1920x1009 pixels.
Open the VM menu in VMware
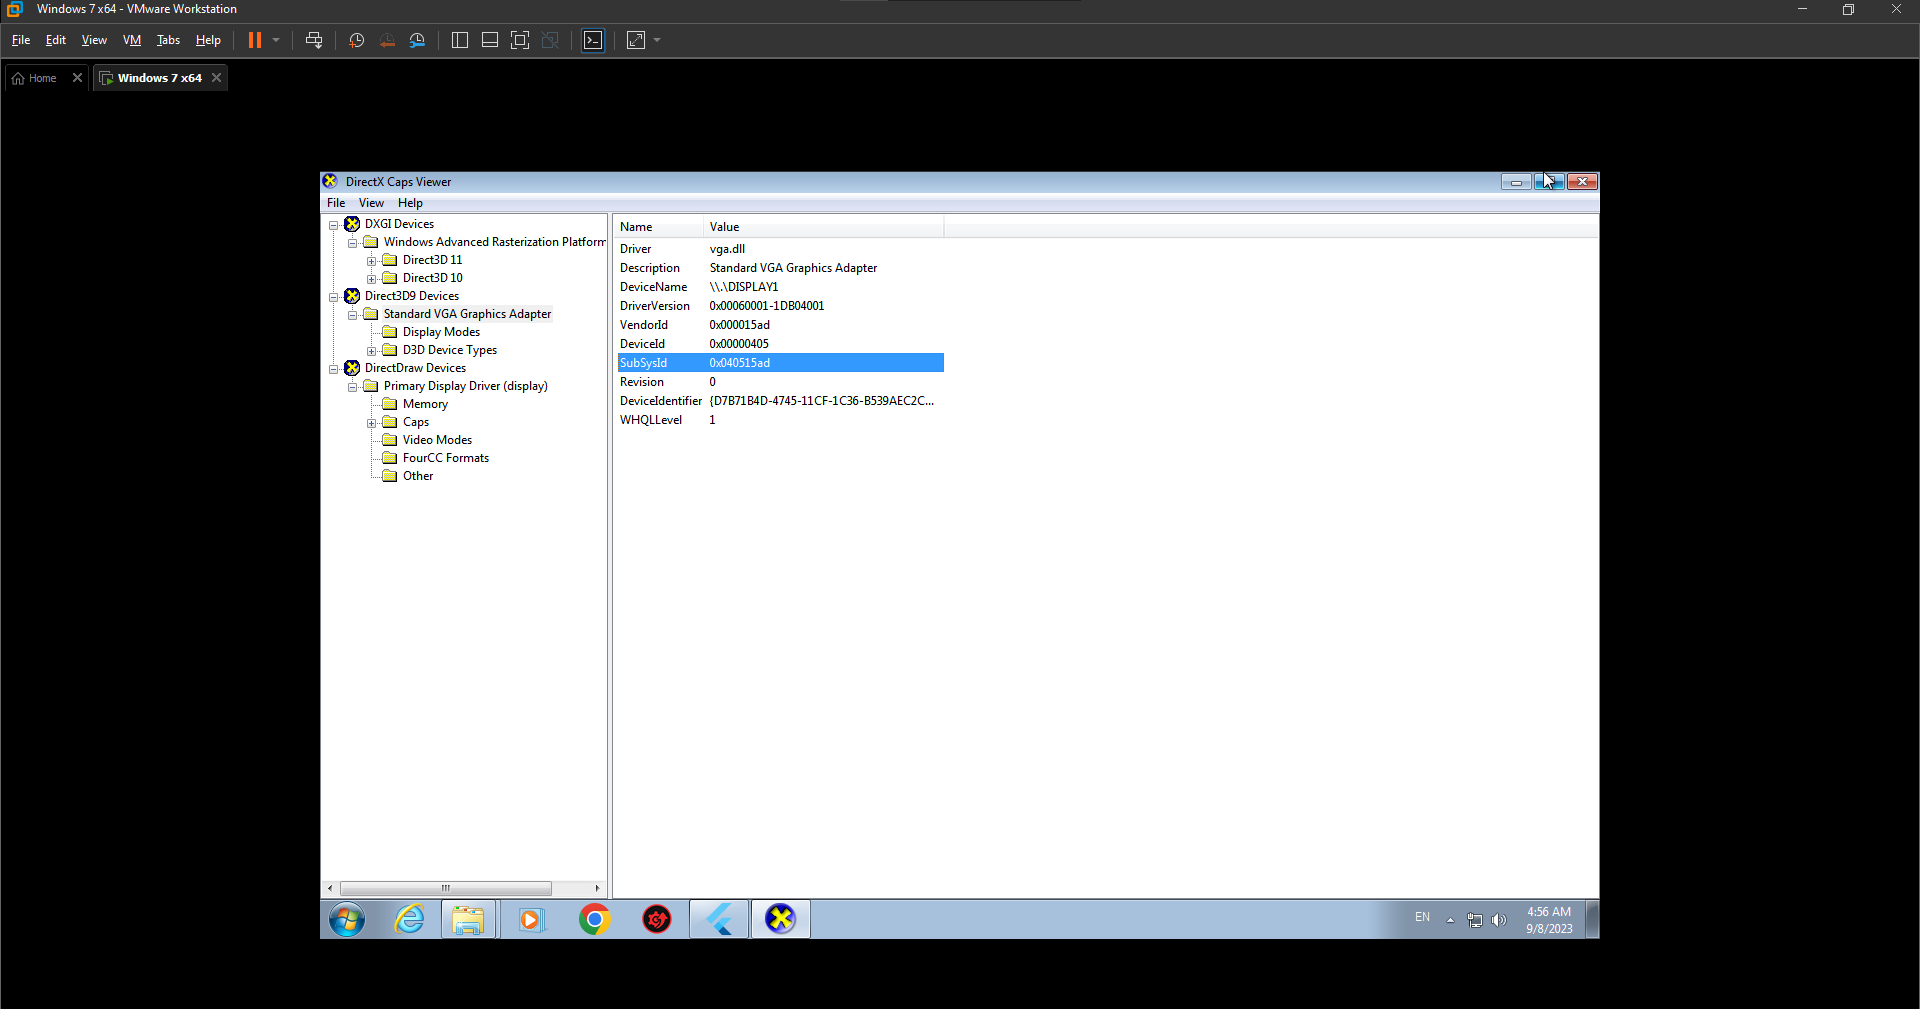(x=131, y=40)
